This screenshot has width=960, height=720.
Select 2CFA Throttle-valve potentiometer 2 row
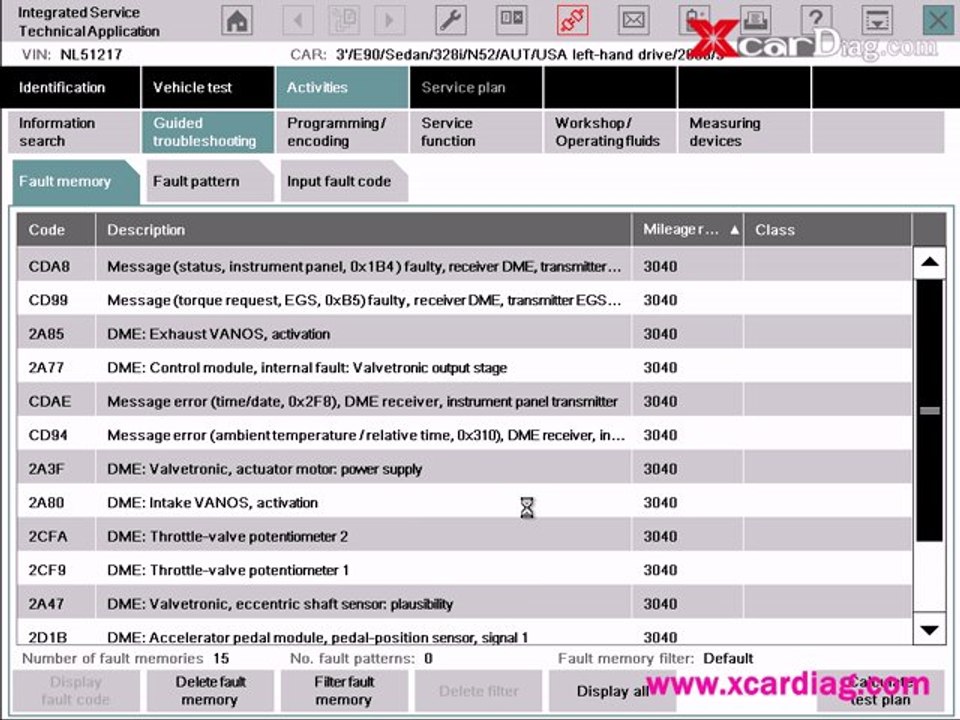coord(464,536)
